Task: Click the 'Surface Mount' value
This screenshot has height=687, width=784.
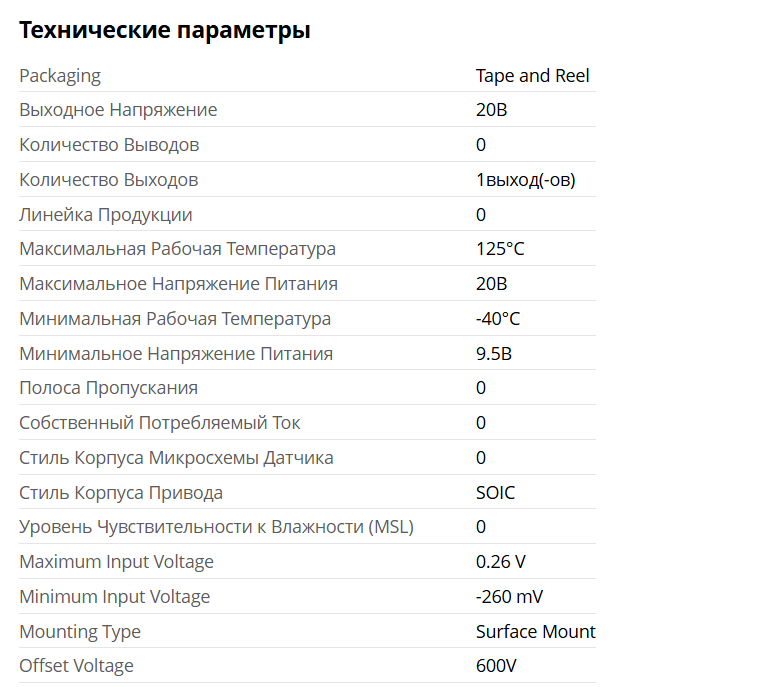Action: [x=535, y=632]
